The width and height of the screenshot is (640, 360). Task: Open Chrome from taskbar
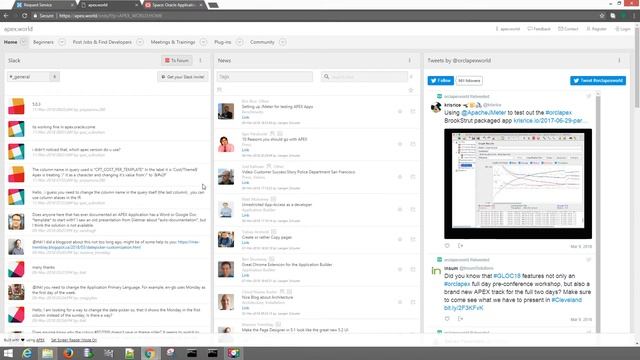tap(150, 353)
